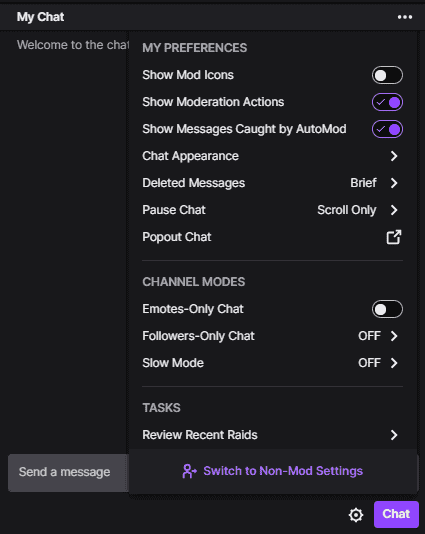Click the three-dot menu in My Chat header
The width and height of the screenshot is (425, 534).
pyautogui.click(x=405, y=17)
